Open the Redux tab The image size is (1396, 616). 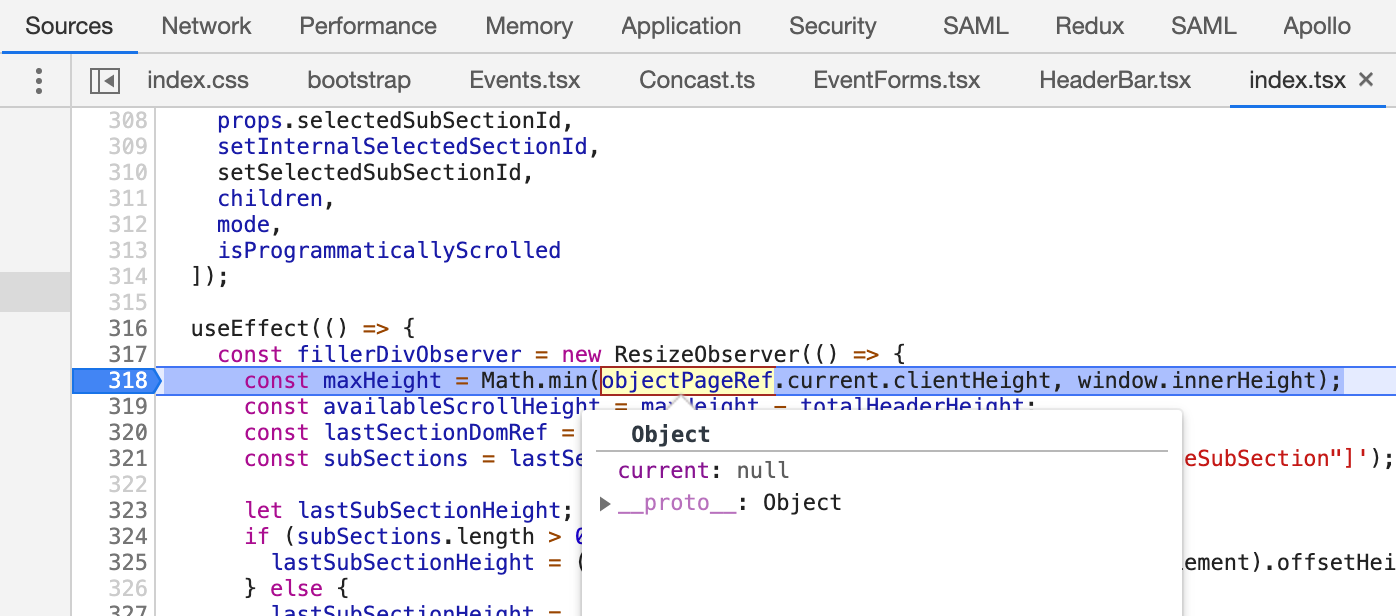click(1089, 26)
